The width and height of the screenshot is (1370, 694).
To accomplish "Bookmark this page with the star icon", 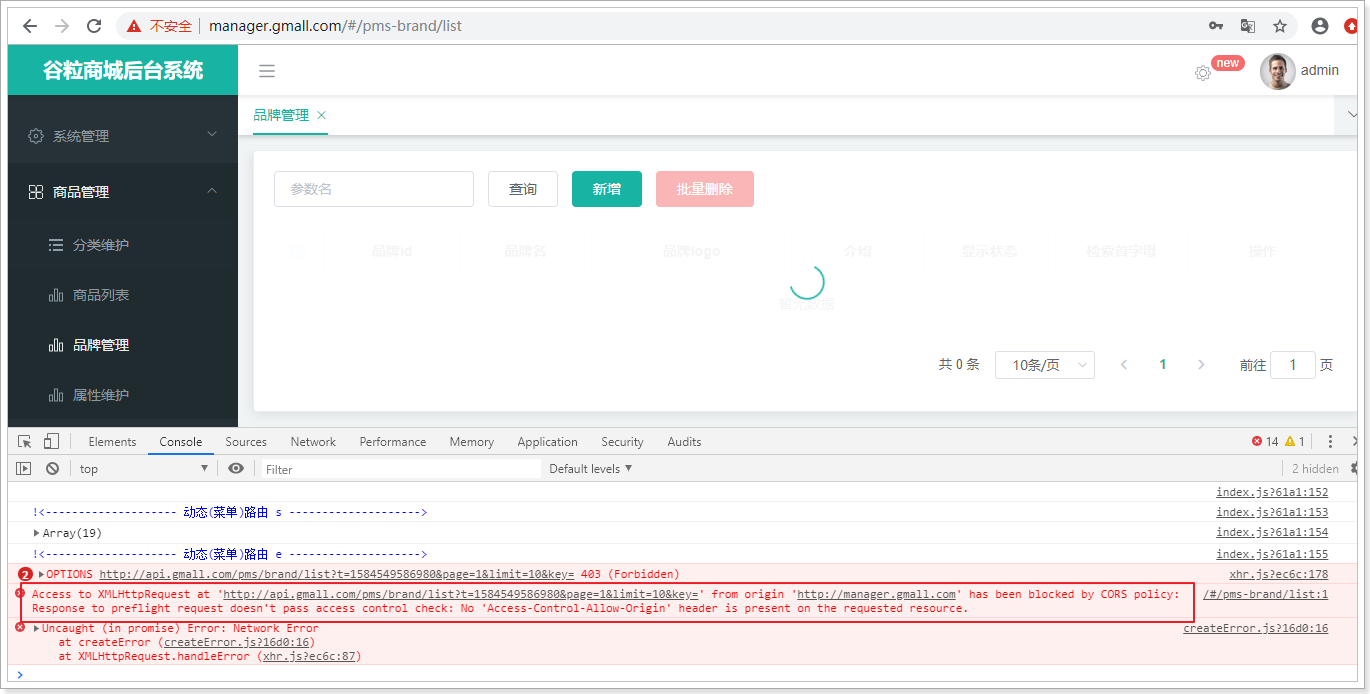I will tap(1280, 26).
